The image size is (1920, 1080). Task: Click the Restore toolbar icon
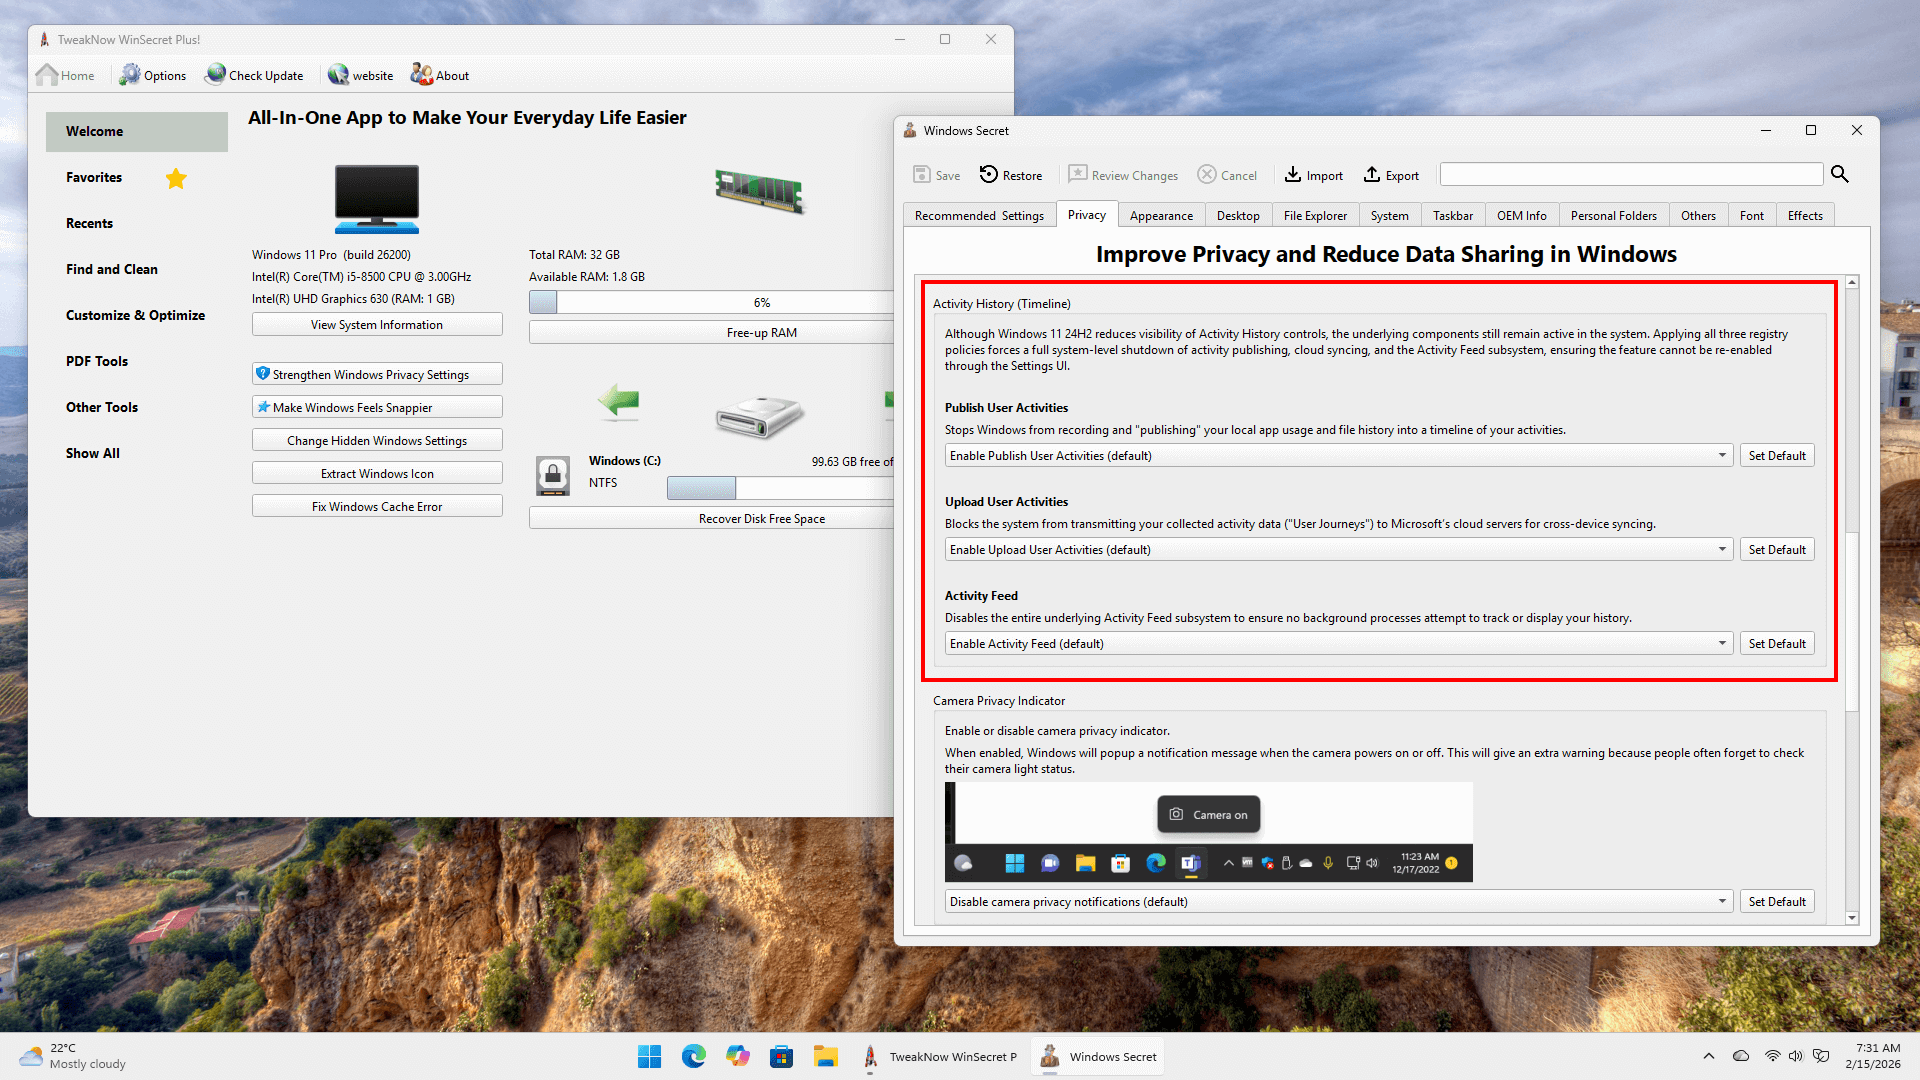coord(988,175)
